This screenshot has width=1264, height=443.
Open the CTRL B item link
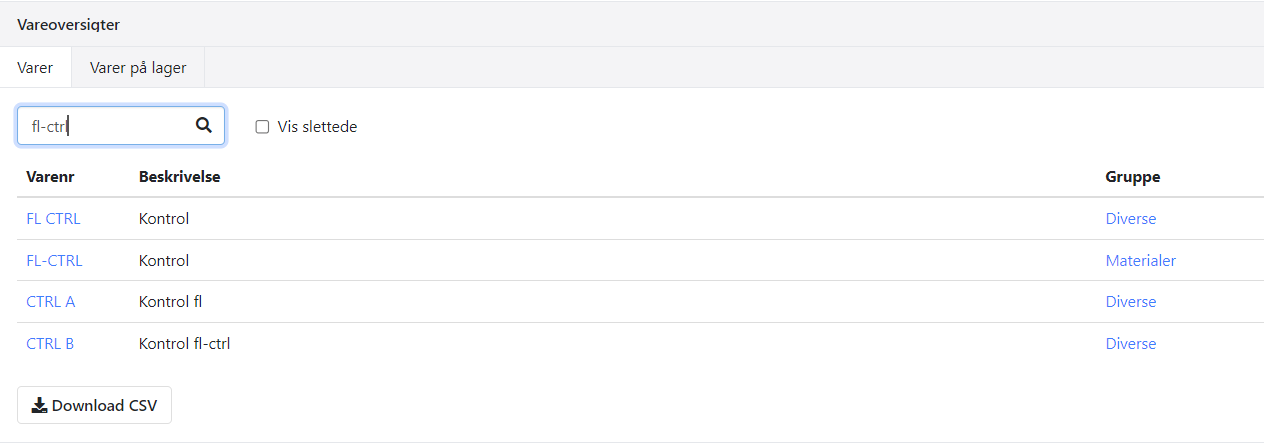[50, 344]
